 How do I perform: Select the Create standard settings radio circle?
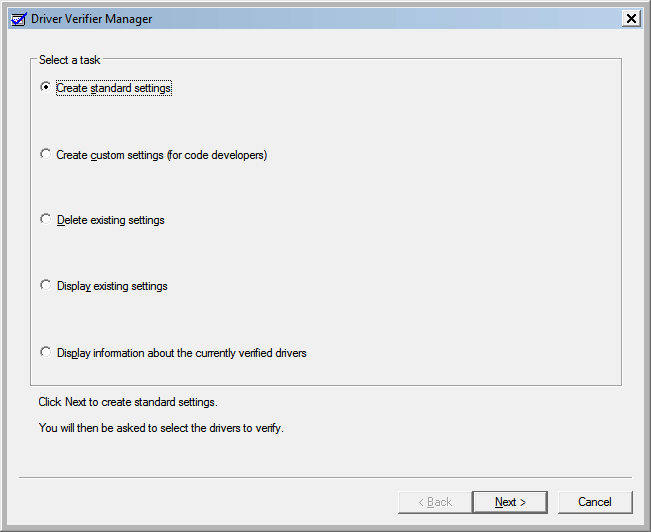(45, 87)
